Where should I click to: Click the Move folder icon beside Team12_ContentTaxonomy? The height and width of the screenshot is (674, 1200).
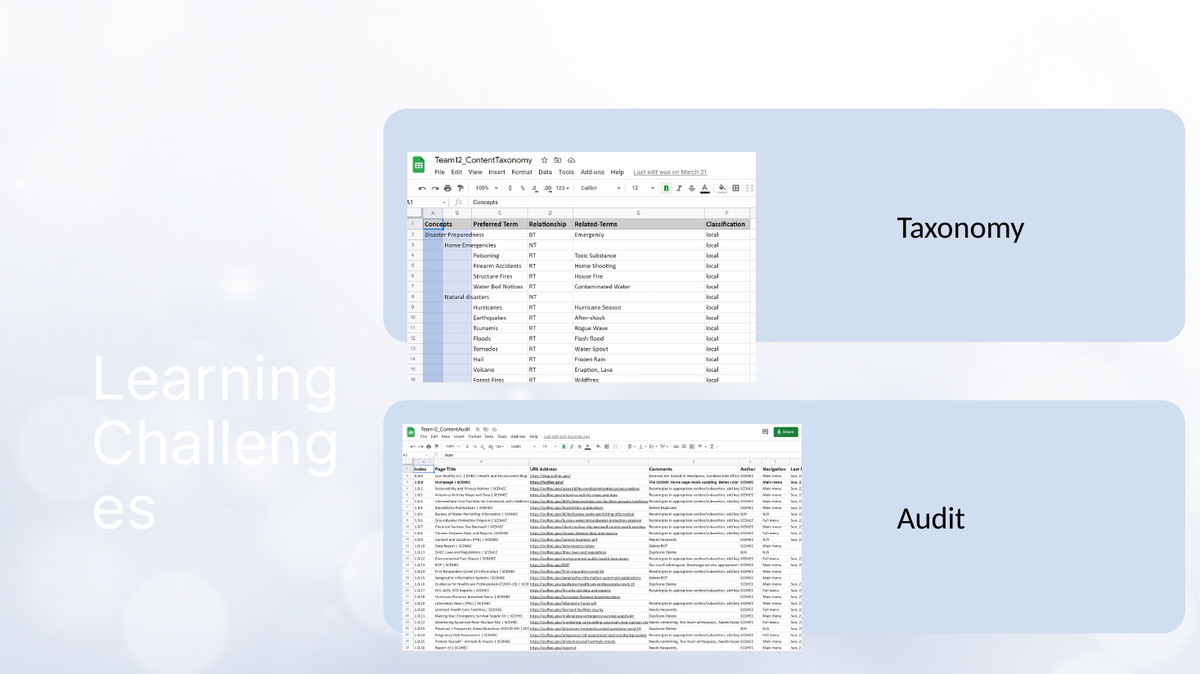coord(558,160)
